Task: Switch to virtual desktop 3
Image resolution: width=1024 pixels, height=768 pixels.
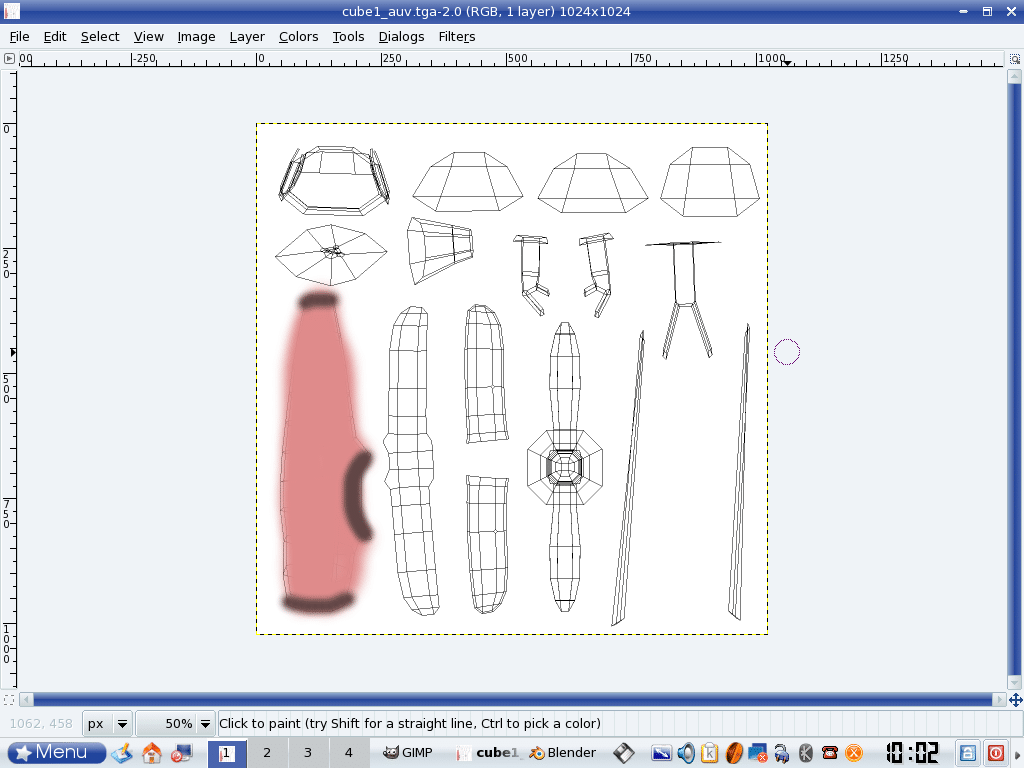Action: coord(308,752)
